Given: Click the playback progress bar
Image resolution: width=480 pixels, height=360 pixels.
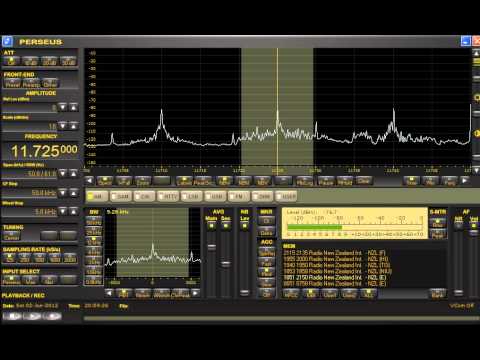Looking at the screenshot, I should pos(282,318).
